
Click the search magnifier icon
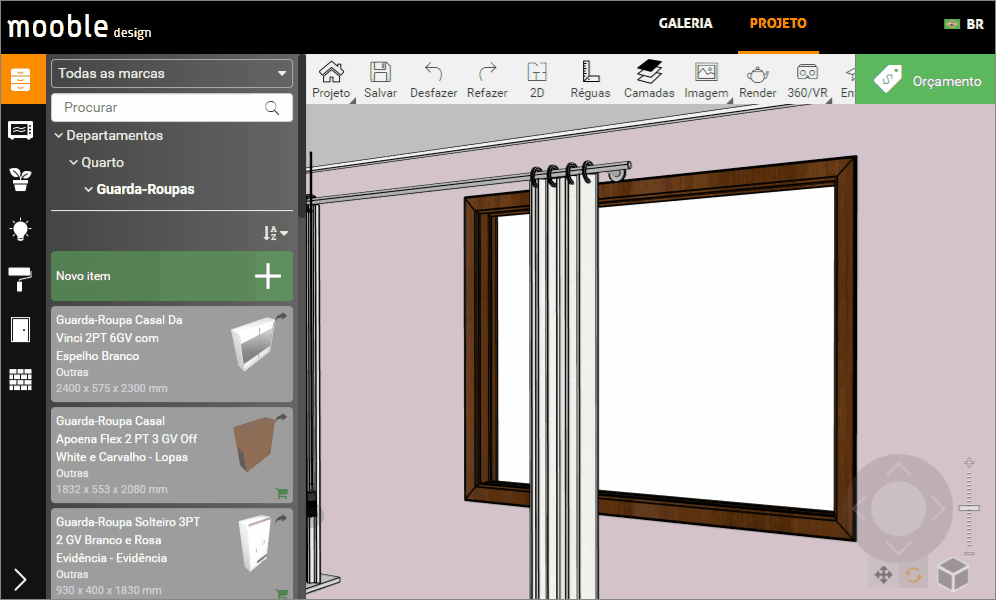(x=272, y=108)
